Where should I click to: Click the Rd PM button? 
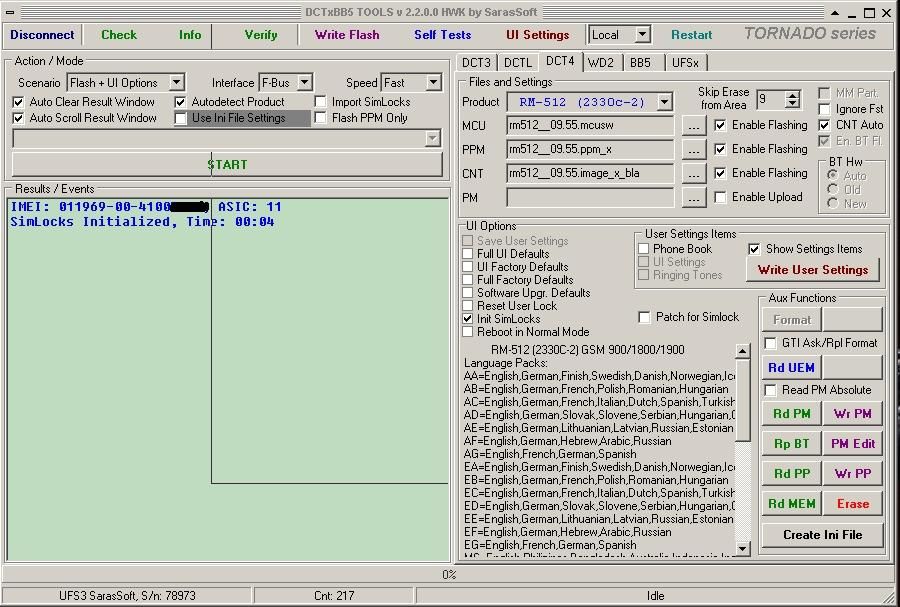point(791,414)
